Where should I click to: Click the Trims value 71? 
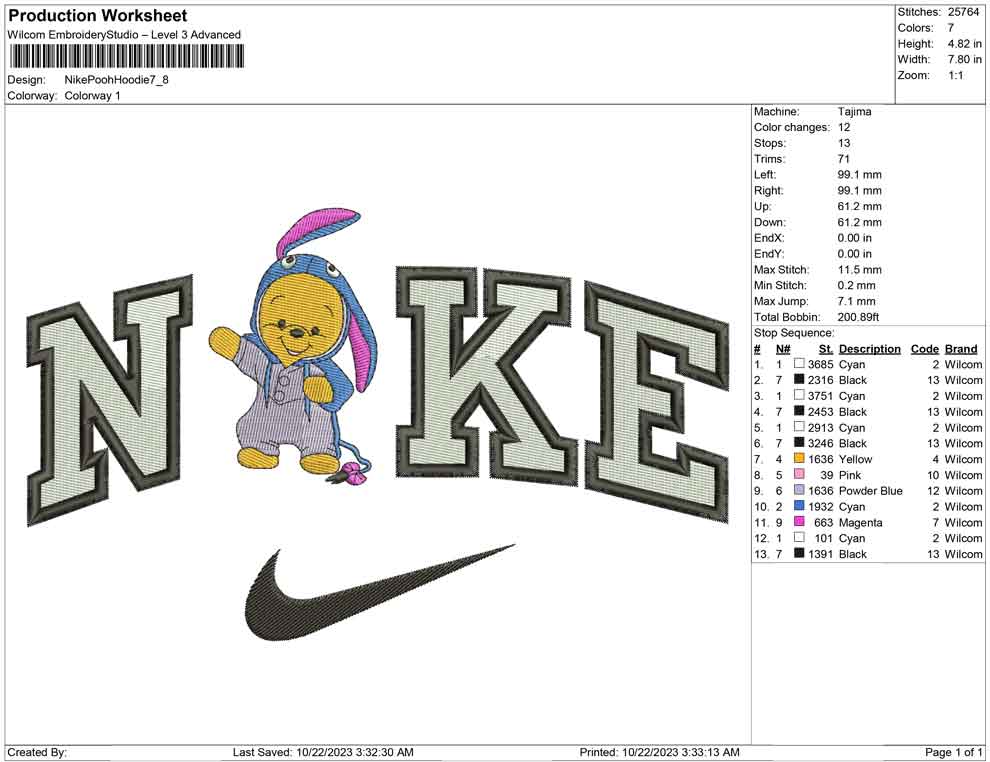(x=844, y=158)
